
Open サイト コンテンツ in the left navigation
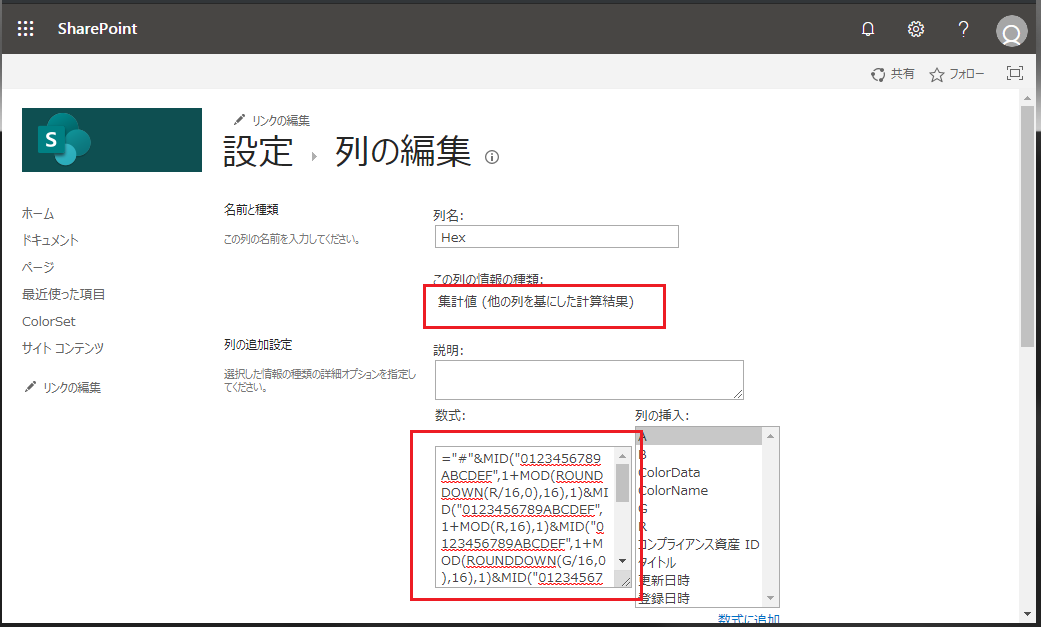62,348
